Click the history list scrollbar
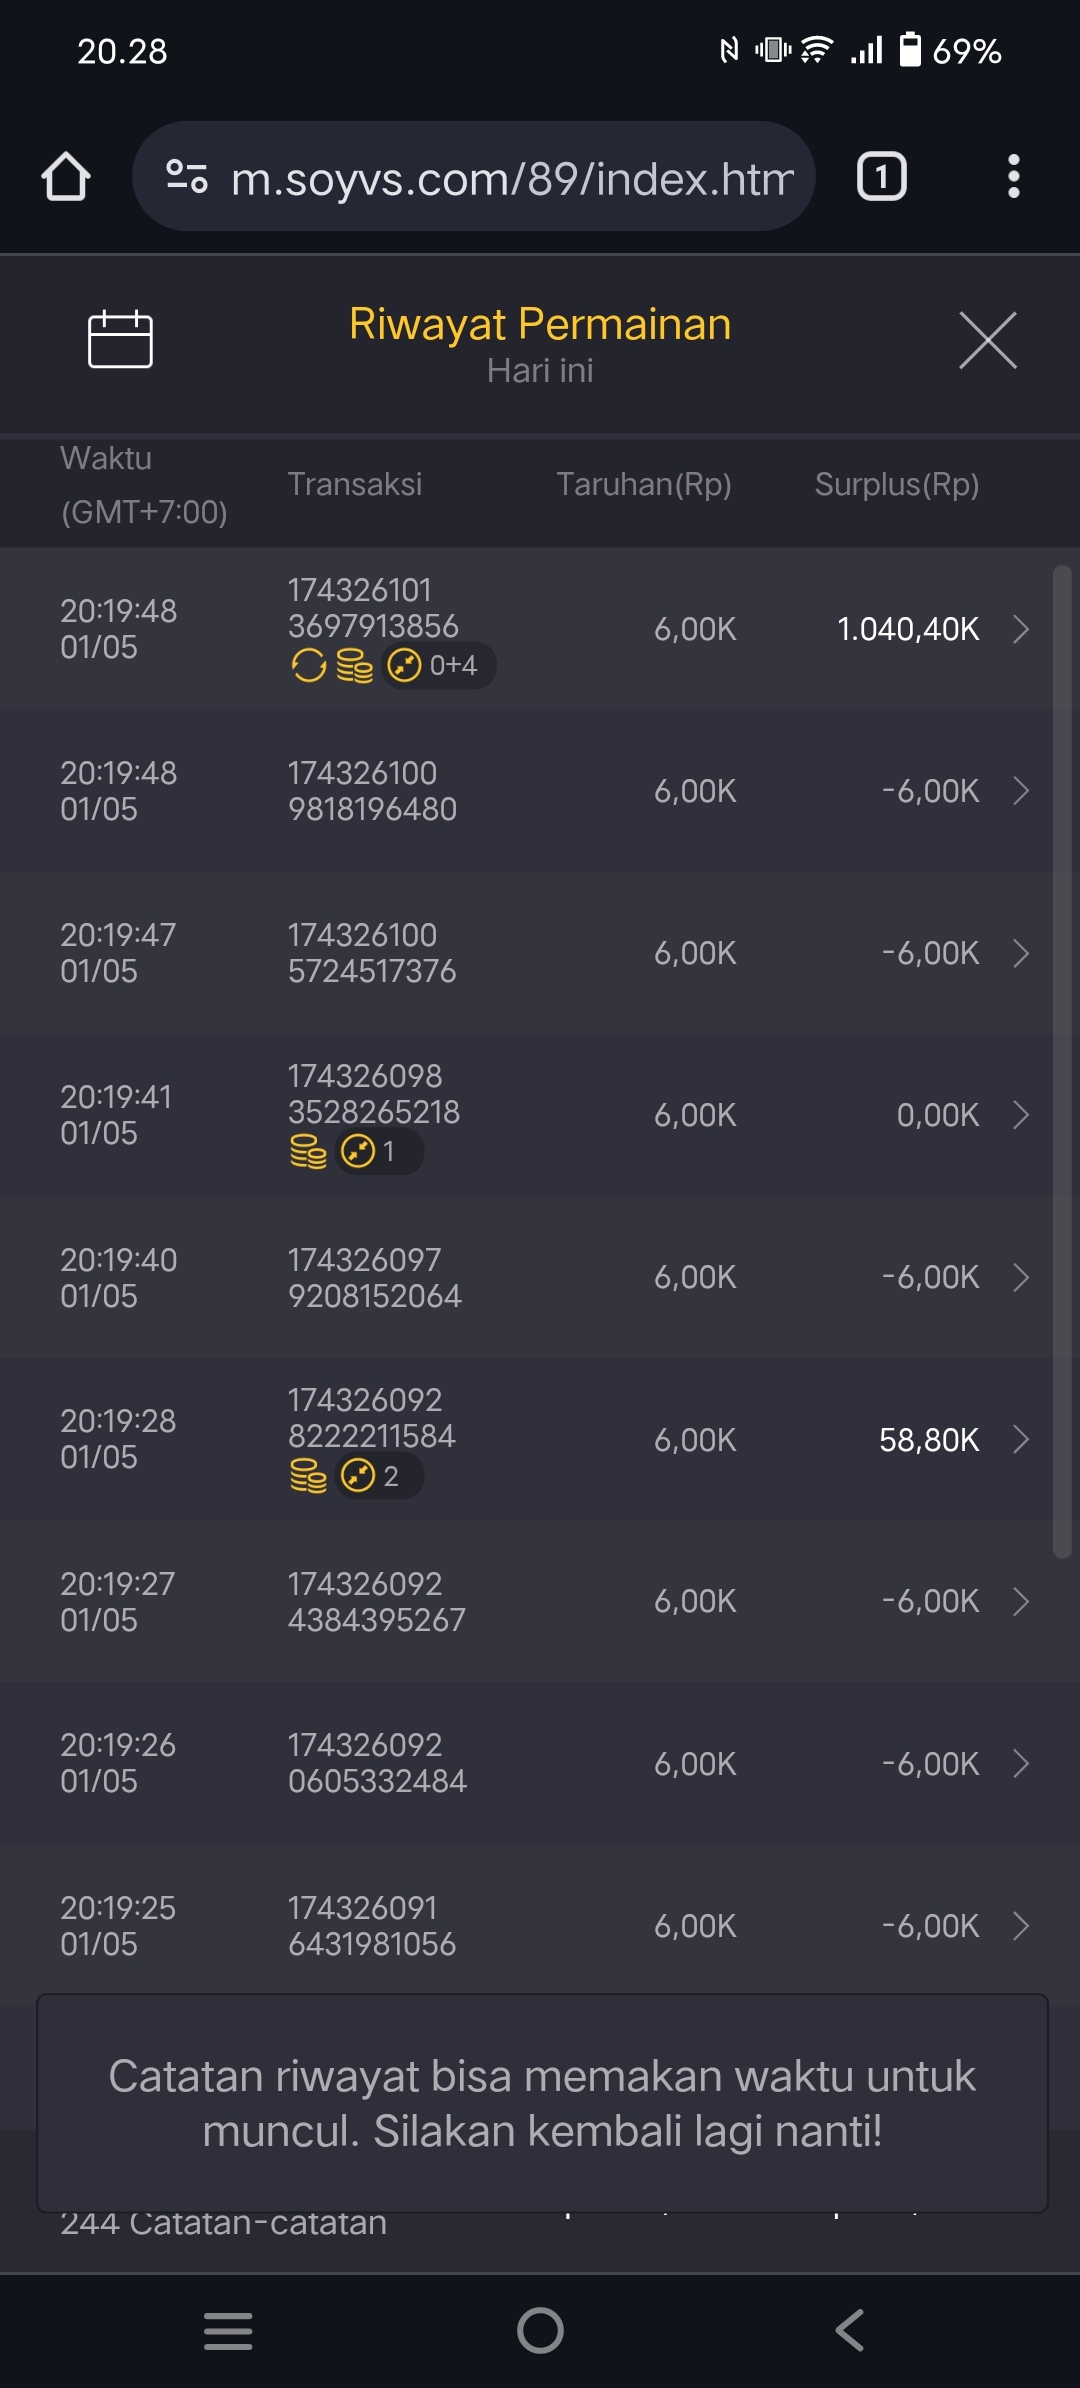This screenshot has height=2388, width=1080. tap(1062, 1060)
